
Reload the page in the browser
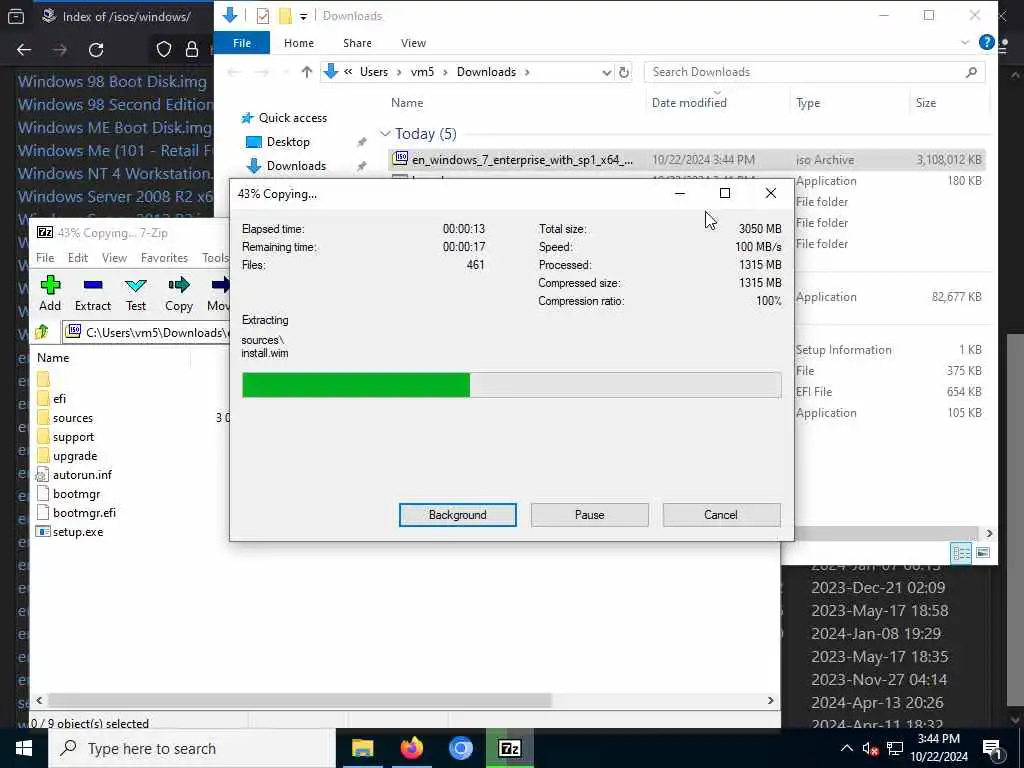pyautogui.click(x=96, y=50)
